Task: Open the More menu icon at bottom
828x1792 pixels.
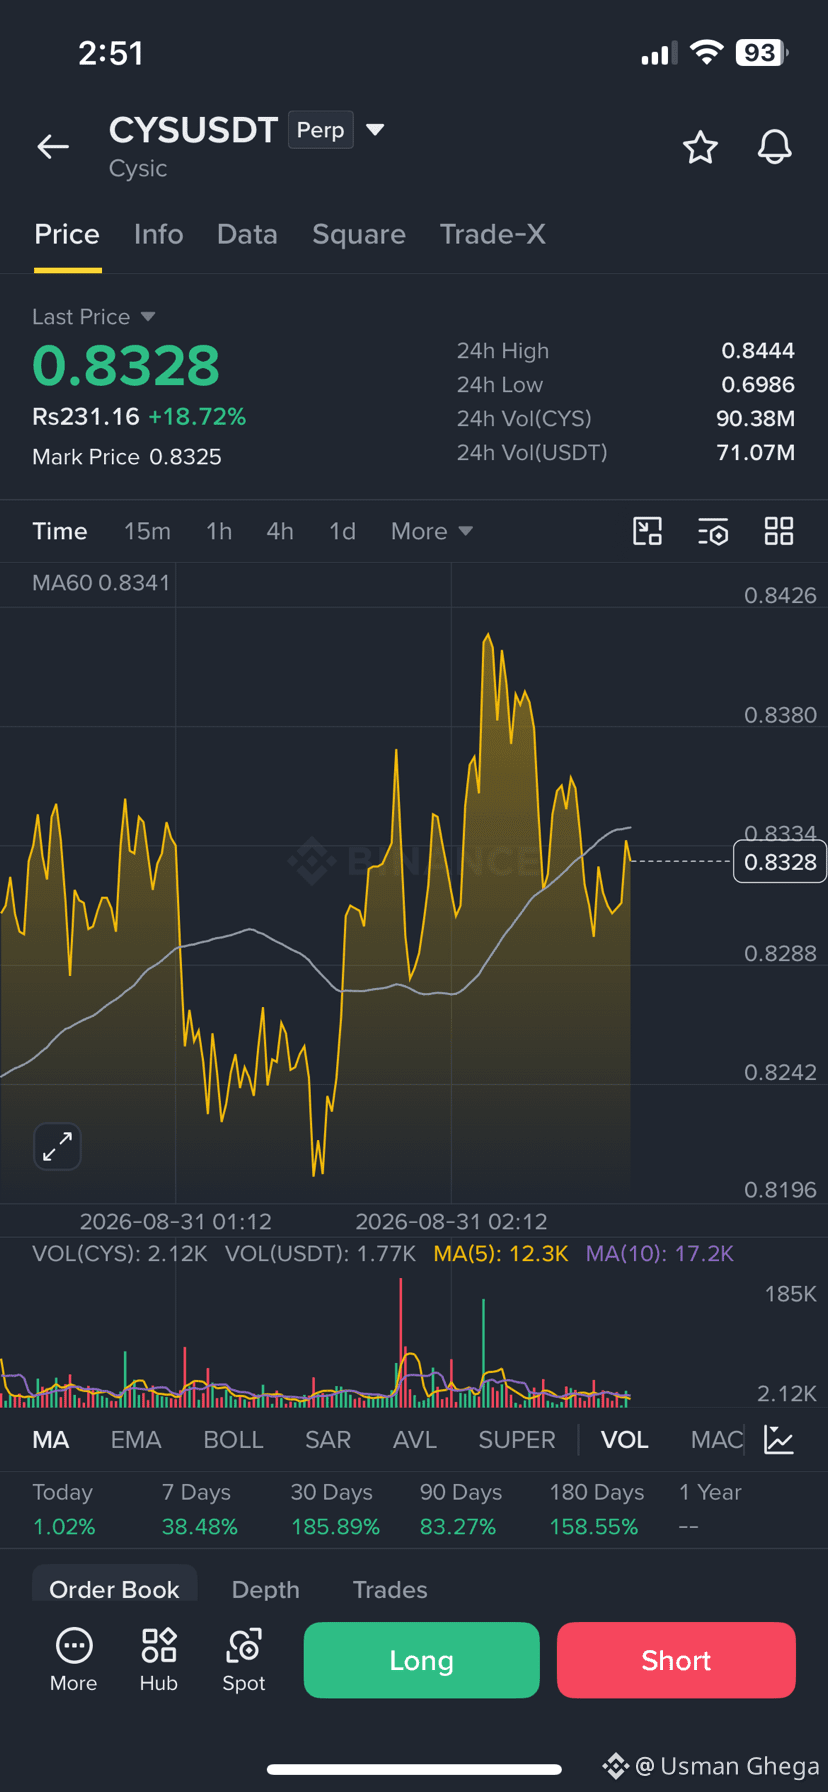Action: tap(74, 1660)
